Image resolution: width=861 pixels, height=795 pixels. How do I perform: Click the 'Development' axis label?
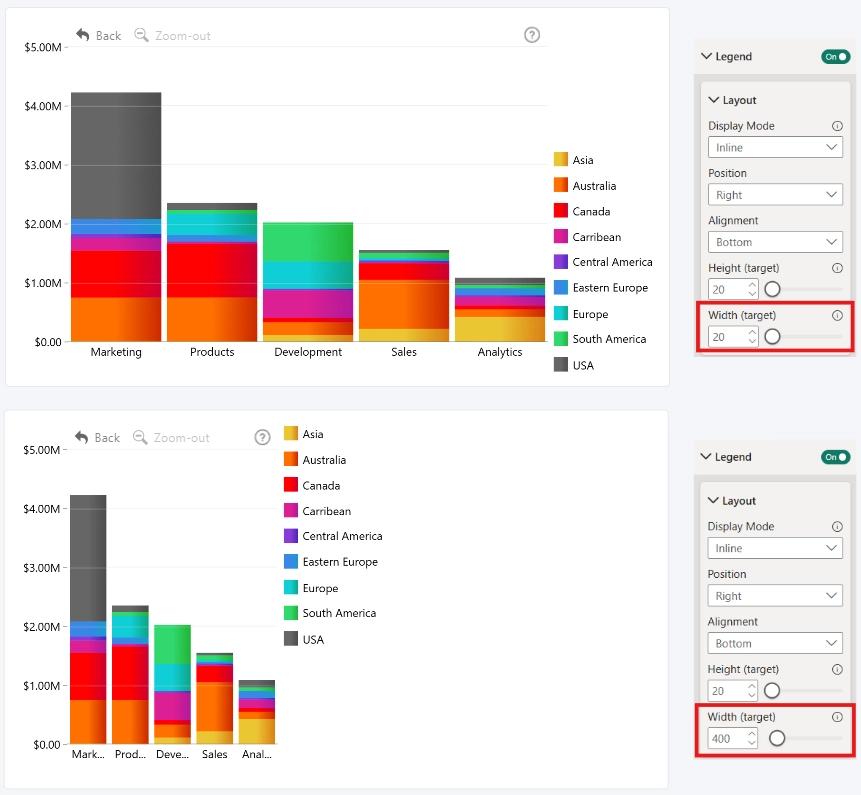pos(308,352)
